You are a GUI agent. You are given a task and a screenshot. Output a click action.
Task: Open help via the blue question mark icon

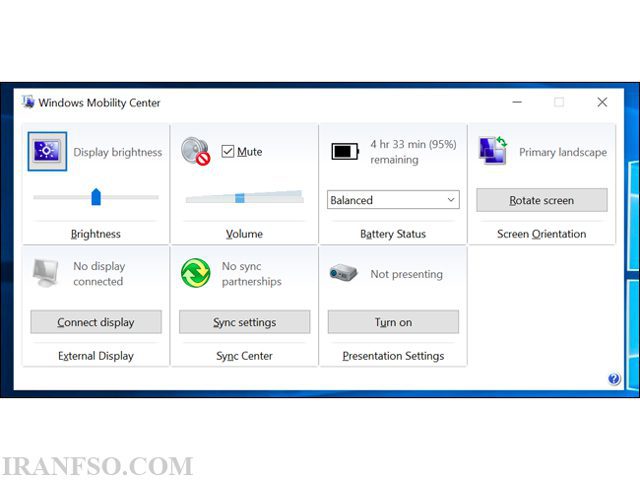(x=614, y=379)
